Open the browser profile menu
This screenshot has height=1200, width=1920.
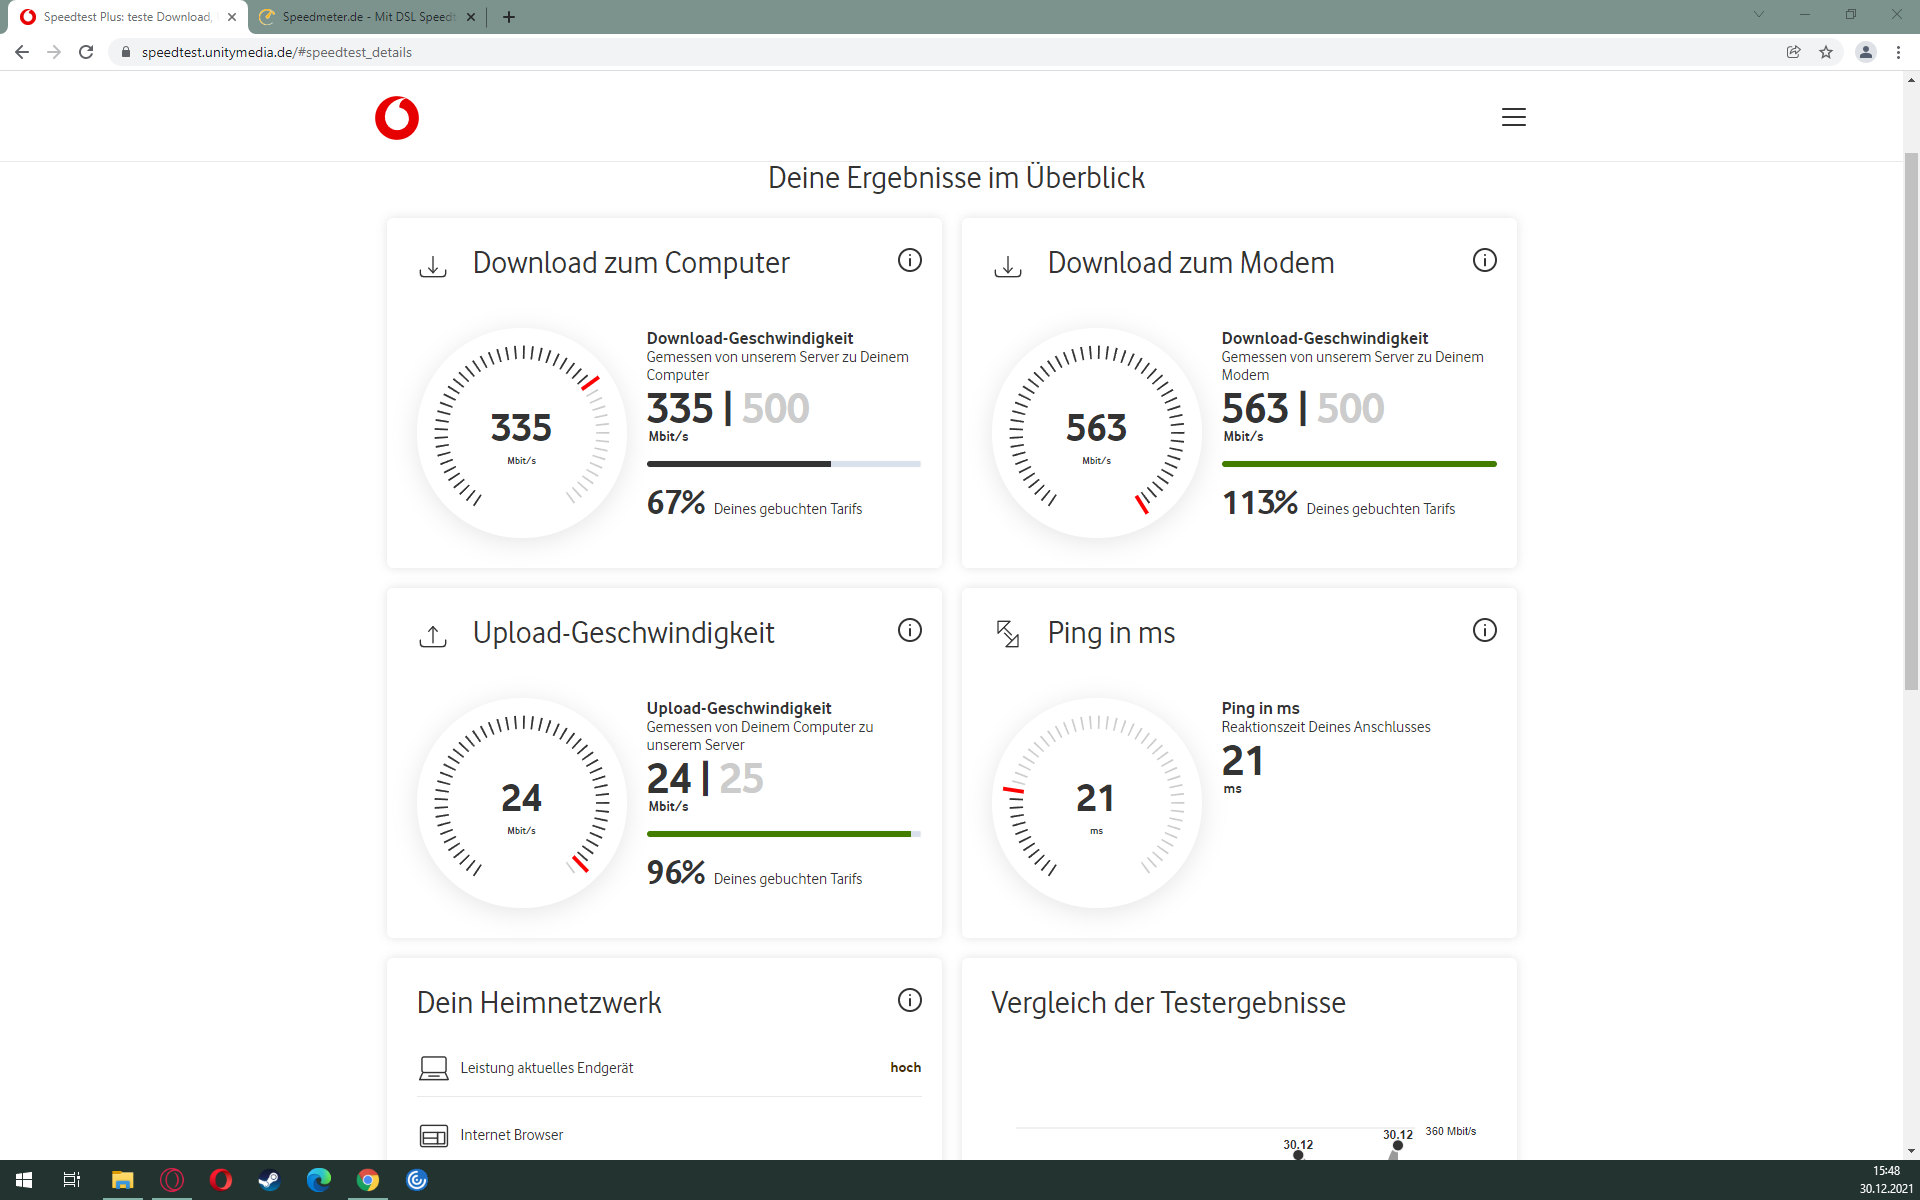click(1865, 52)
